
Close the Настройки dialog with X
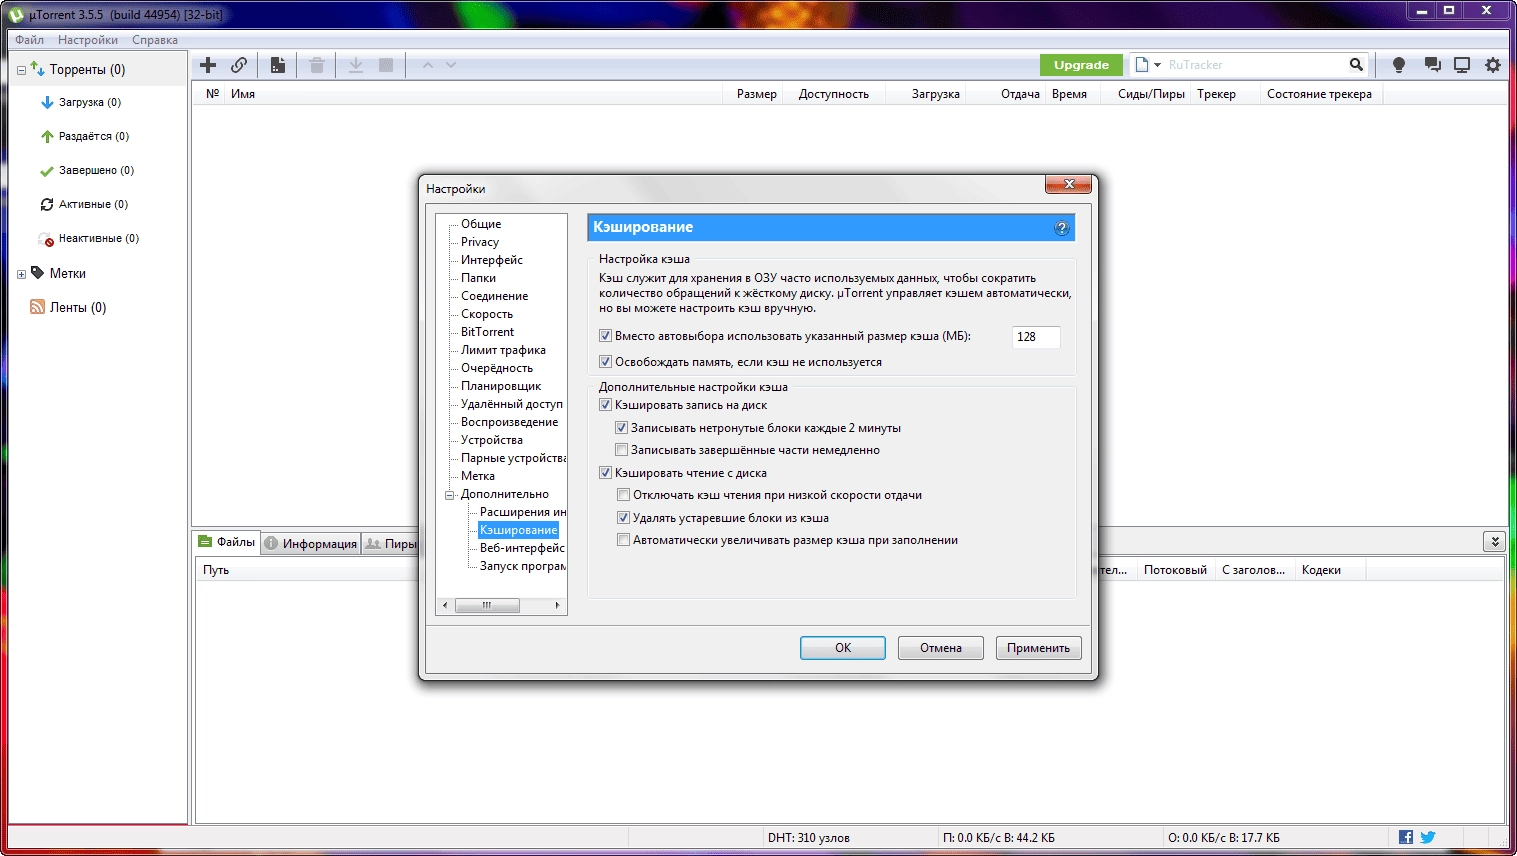1069,184
